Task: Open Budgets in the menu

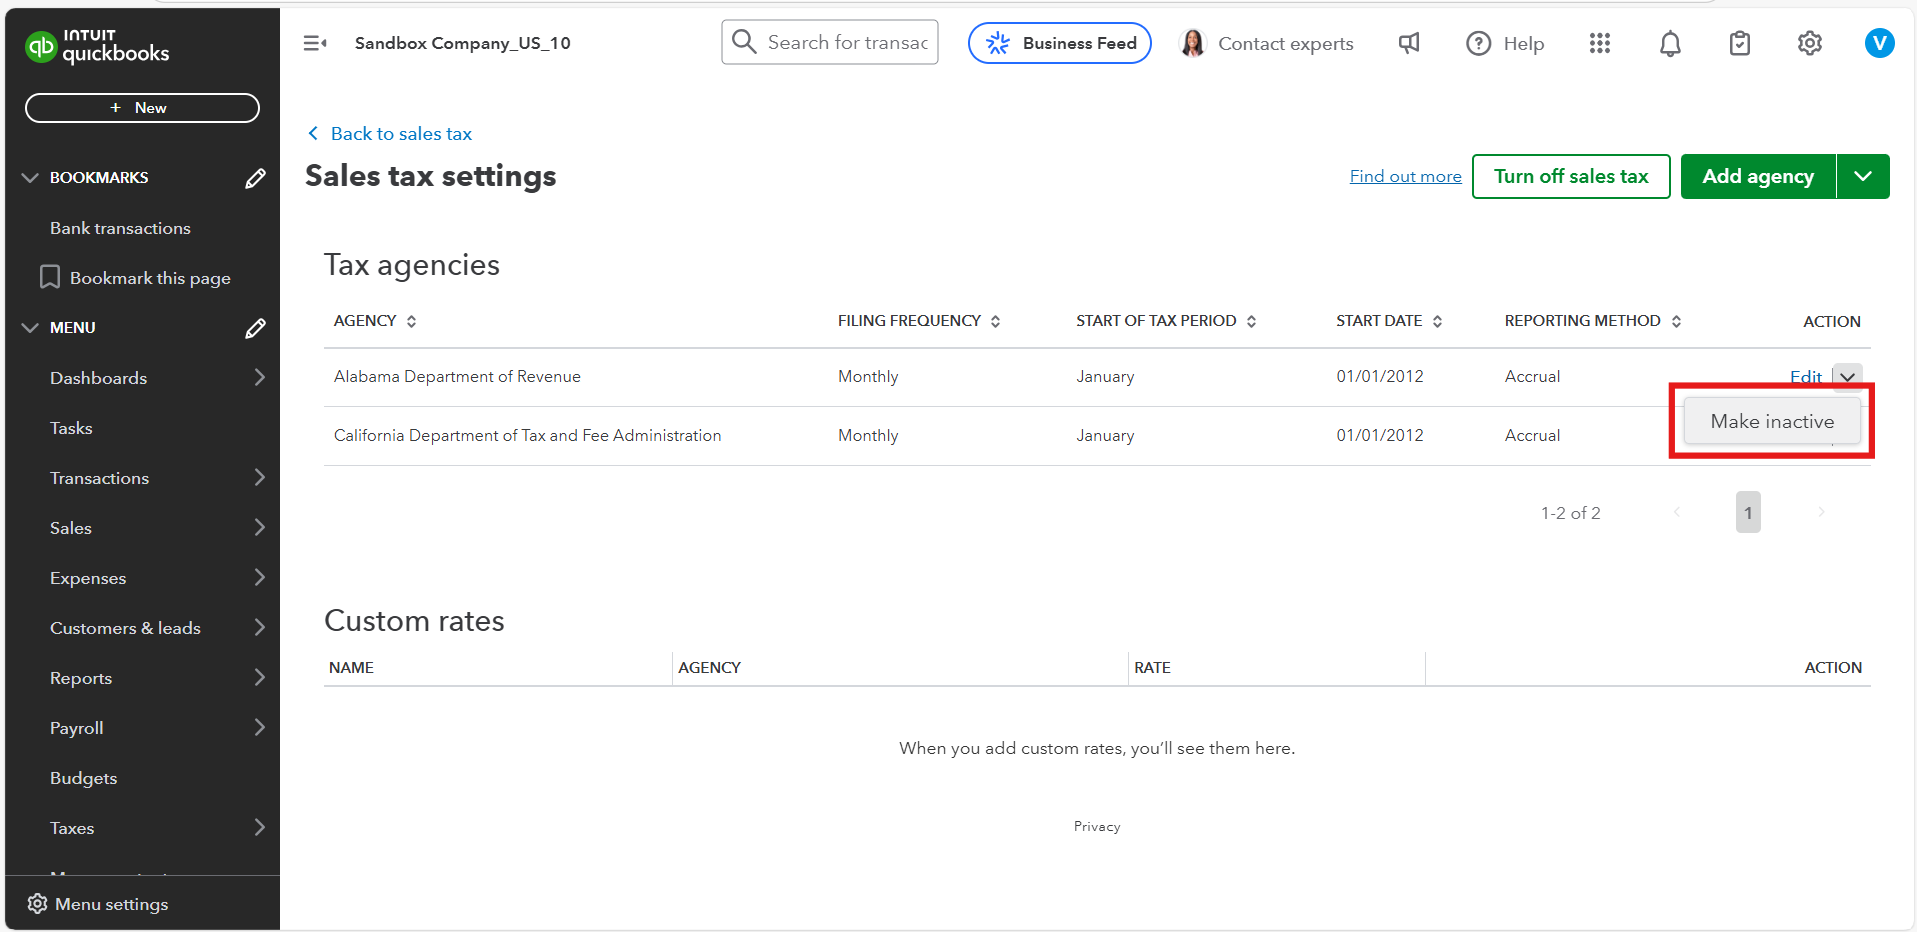Action: 83,778
